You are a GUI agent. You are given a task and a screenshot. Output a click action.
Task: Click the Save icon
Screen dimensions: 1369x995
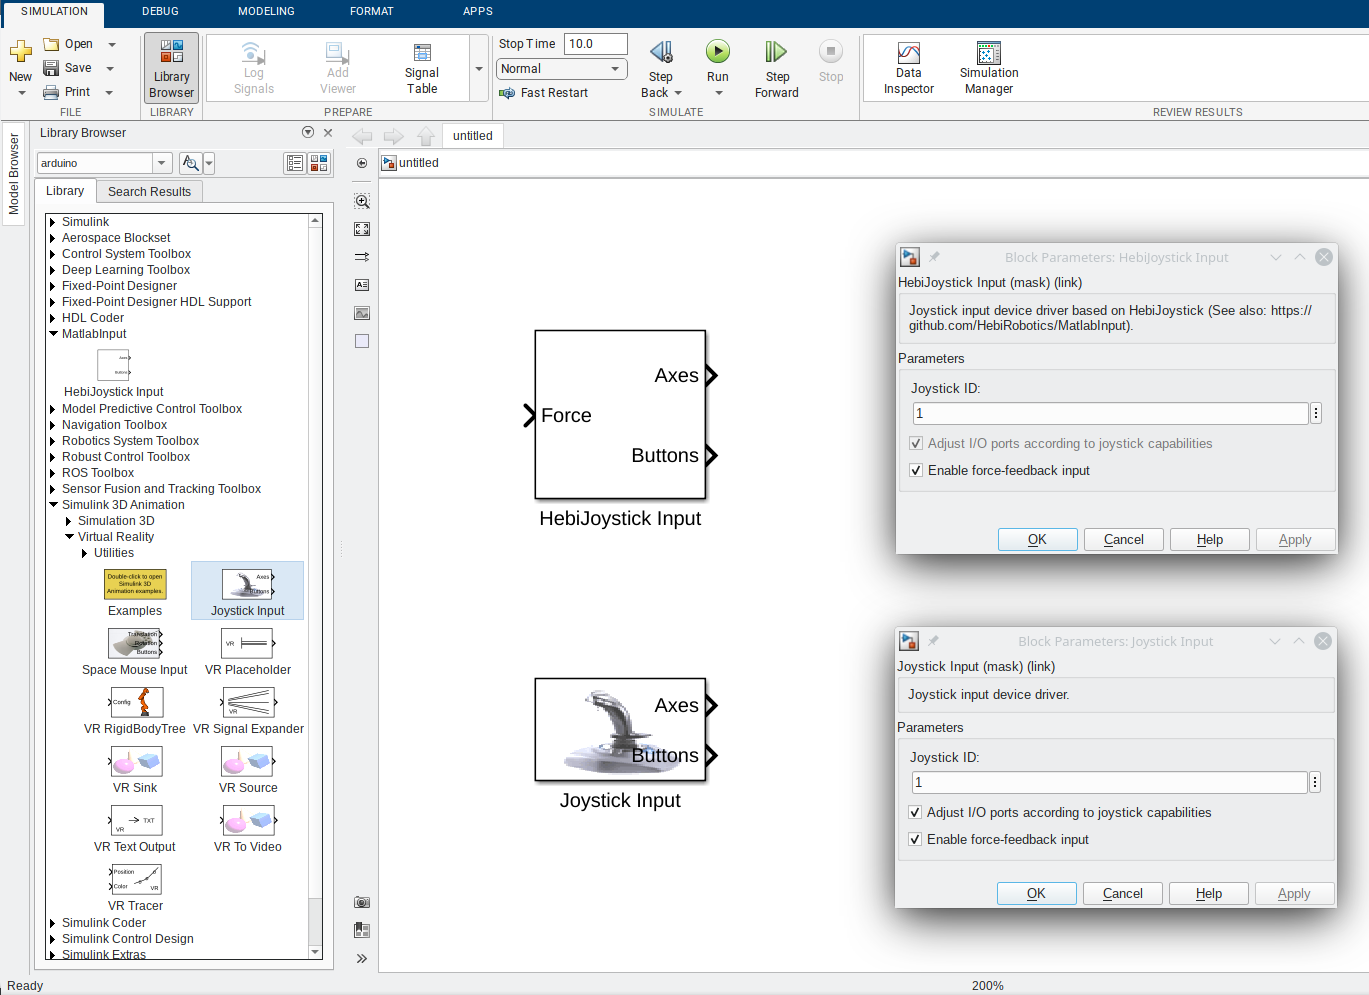point(51,68)
